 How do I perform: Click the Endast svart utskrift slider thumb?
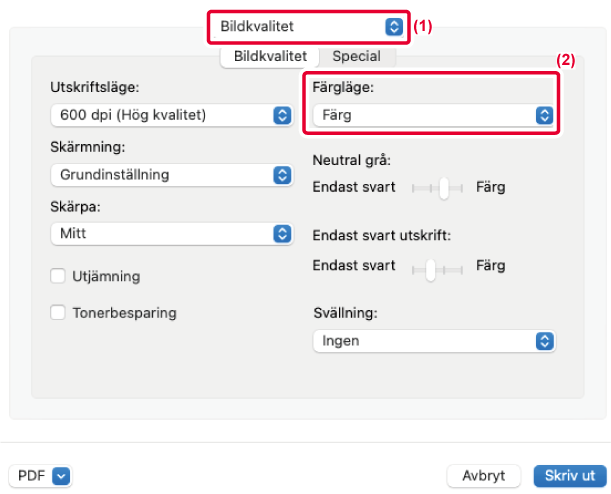point(430,267)
